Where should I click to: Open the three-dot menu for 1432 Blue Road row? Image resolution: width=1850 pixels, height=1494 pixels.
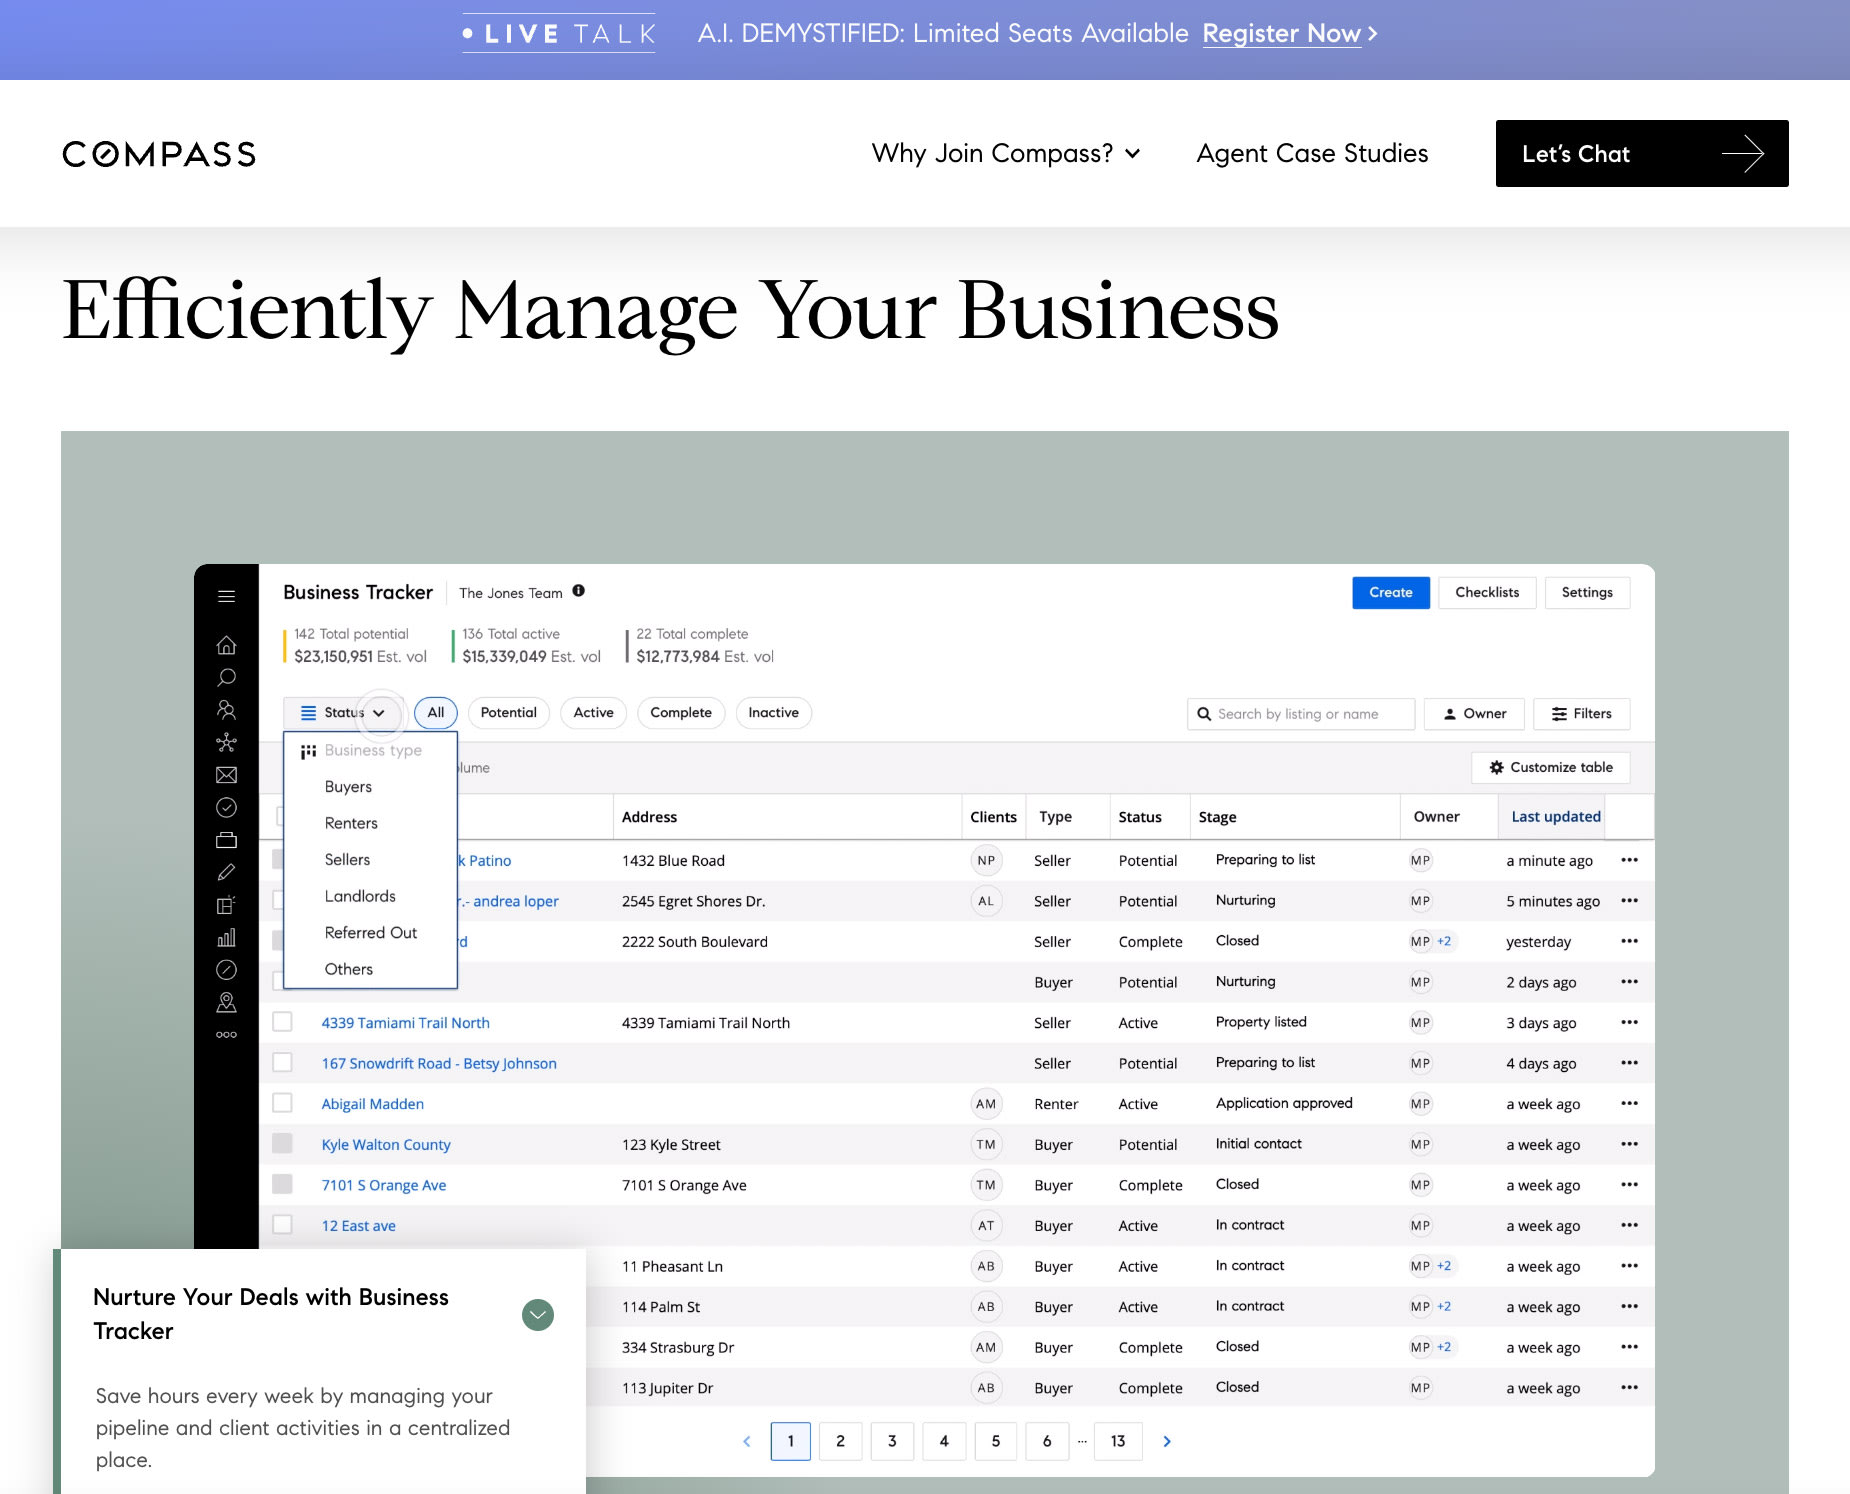[1630, 860]
